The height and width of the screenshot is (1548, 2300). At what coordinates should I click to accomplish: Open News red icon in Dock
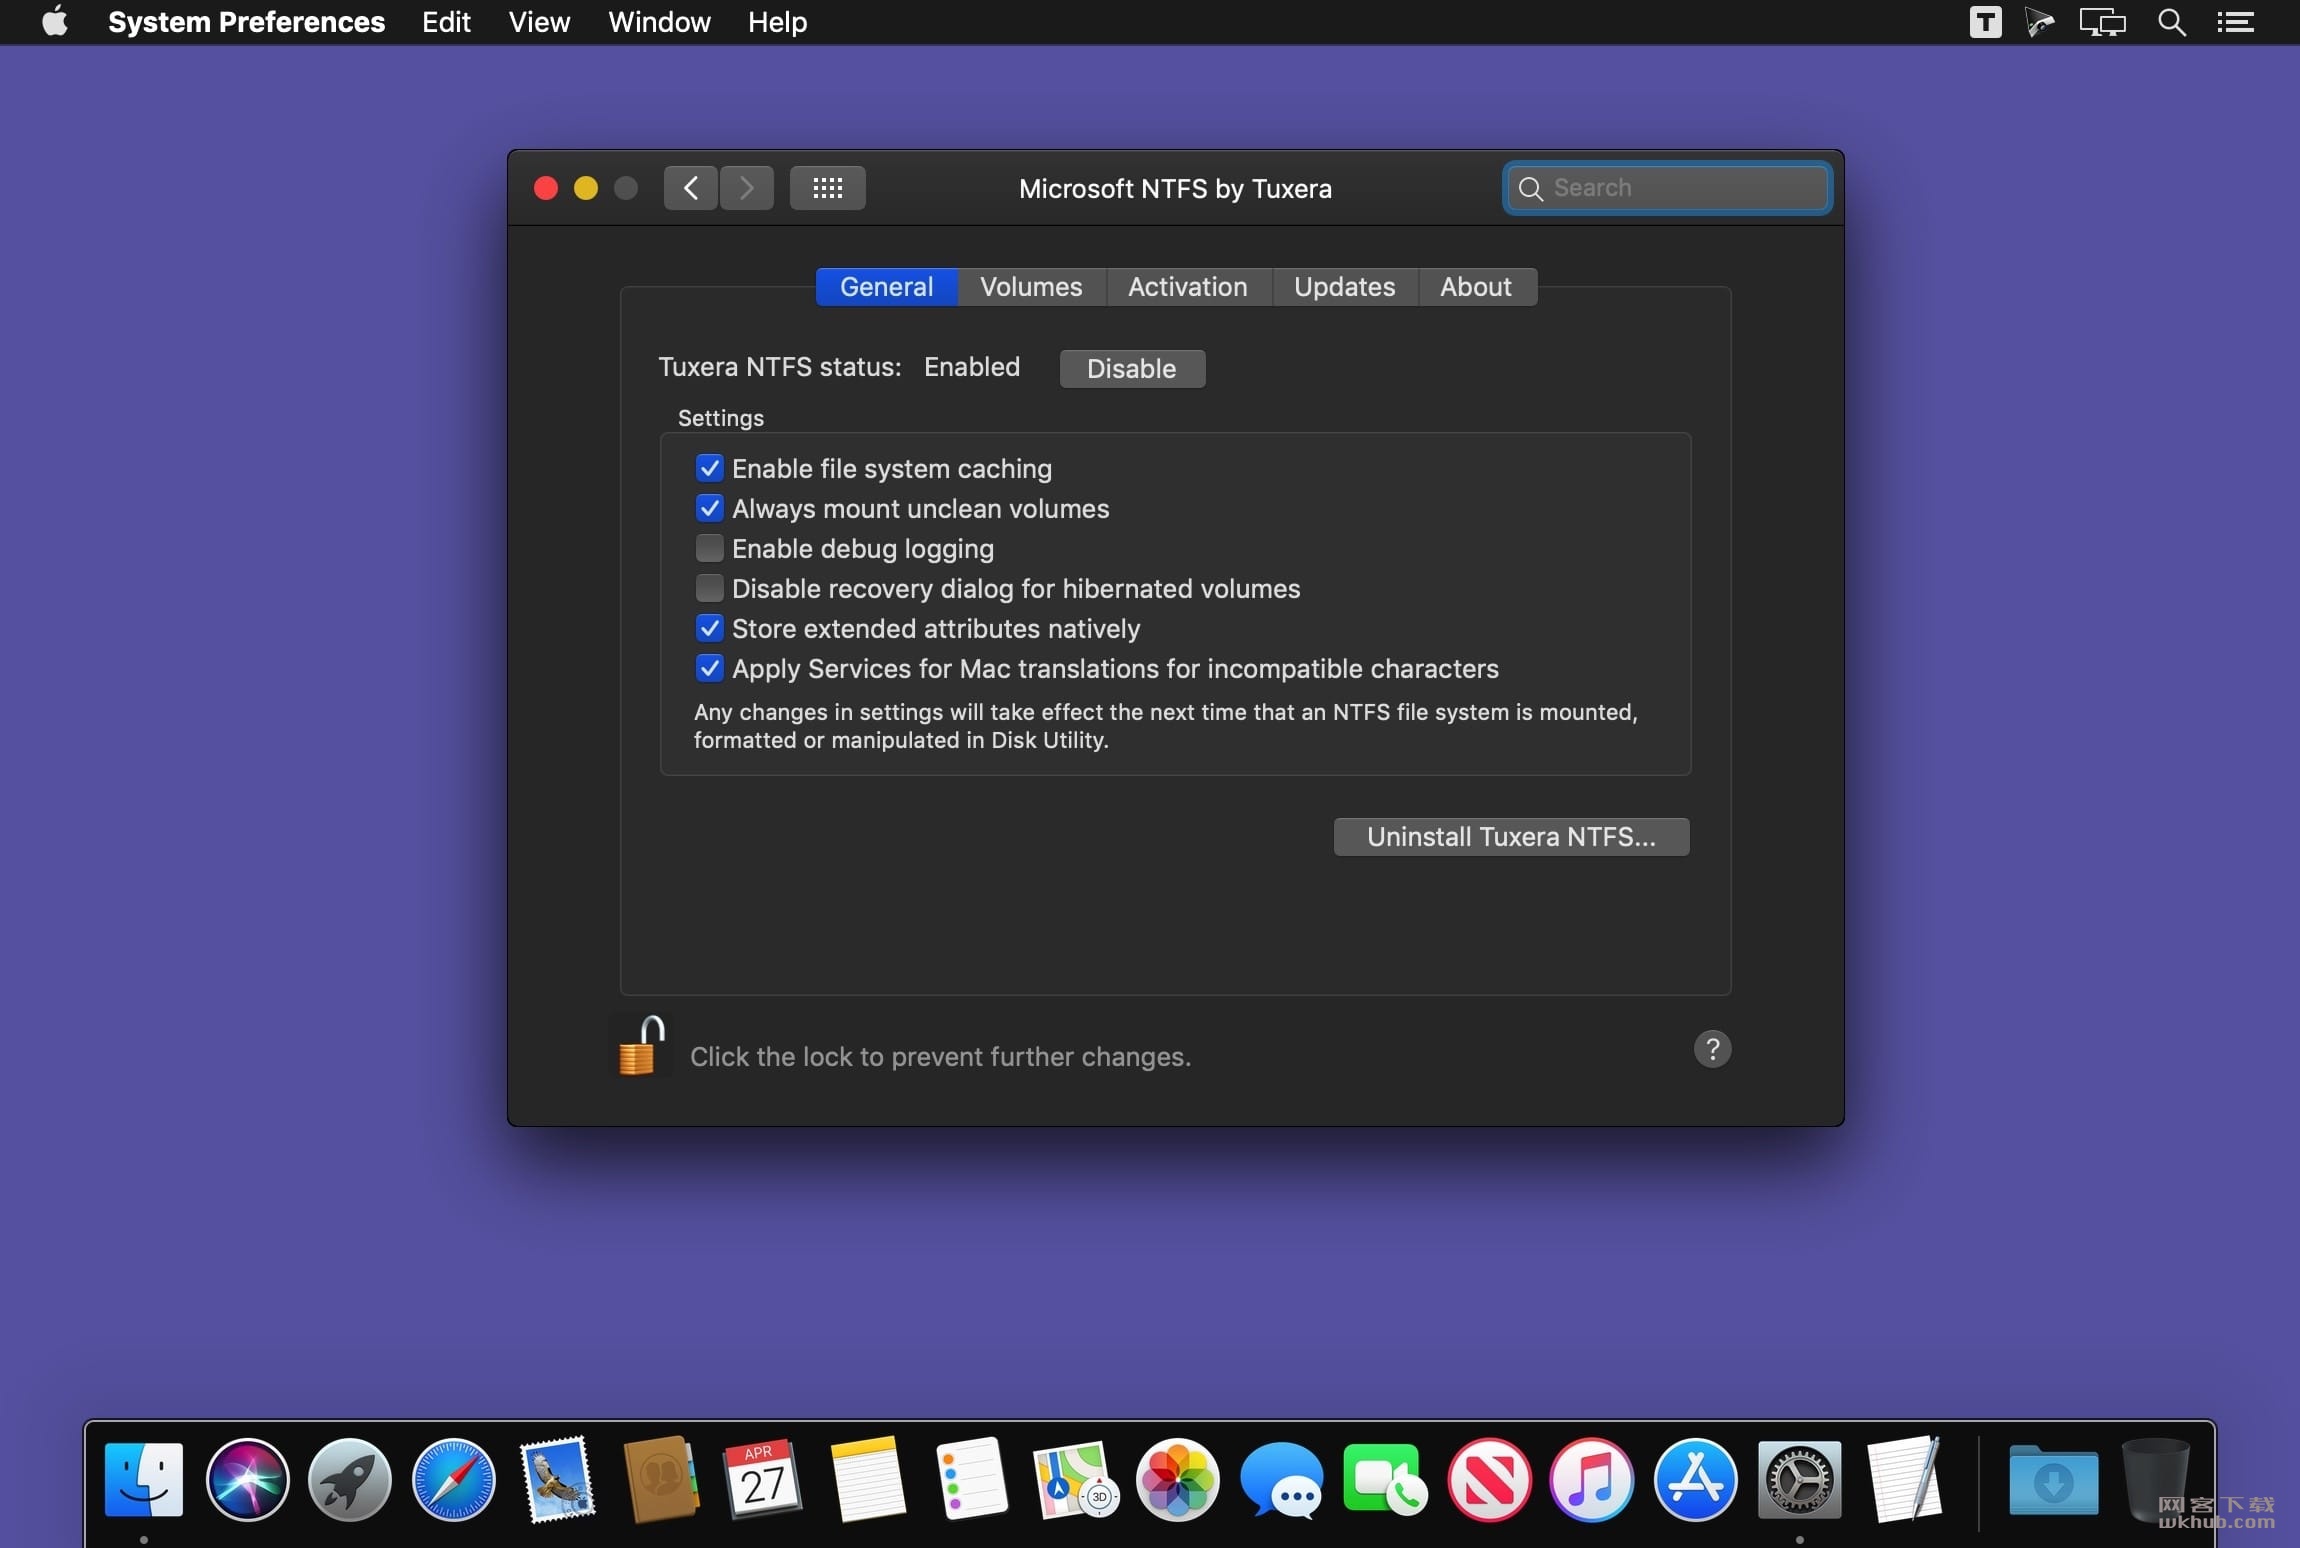pos(1489,1480)
